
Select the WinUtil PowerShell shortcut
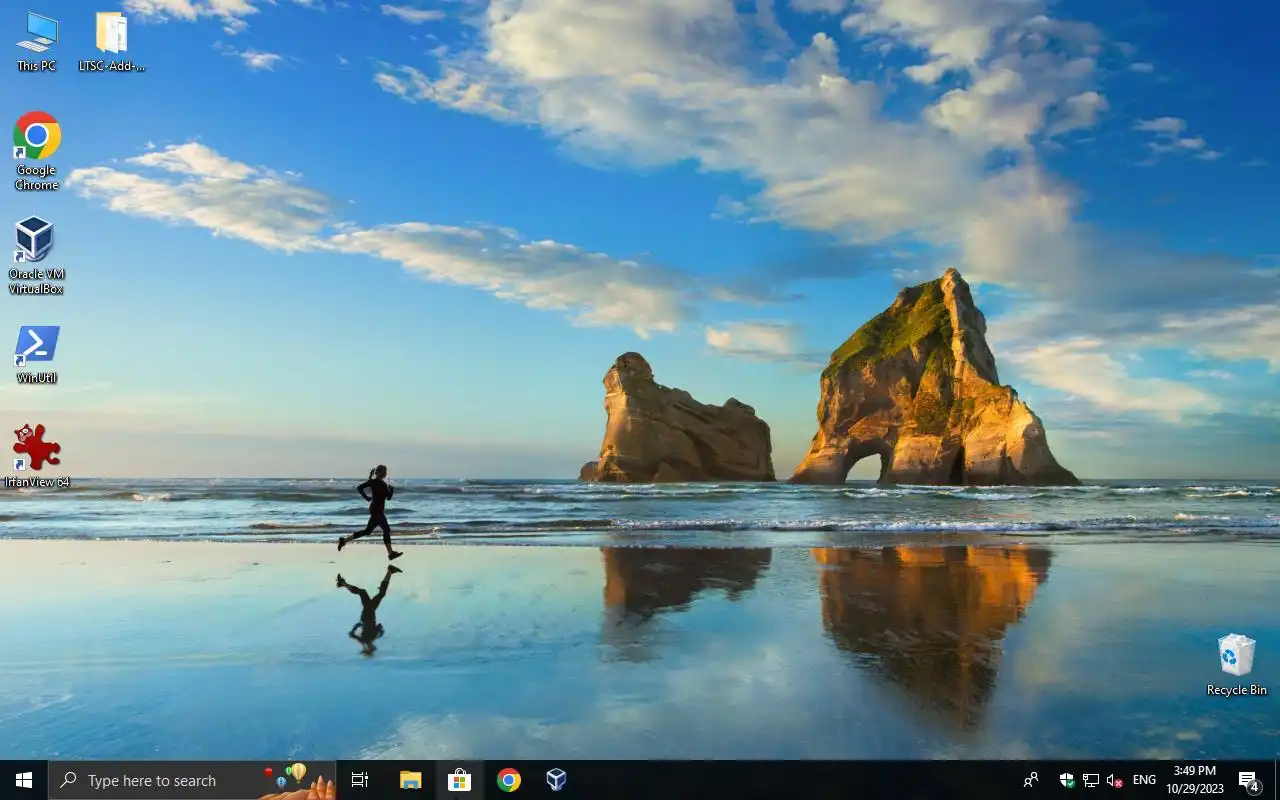37,354
